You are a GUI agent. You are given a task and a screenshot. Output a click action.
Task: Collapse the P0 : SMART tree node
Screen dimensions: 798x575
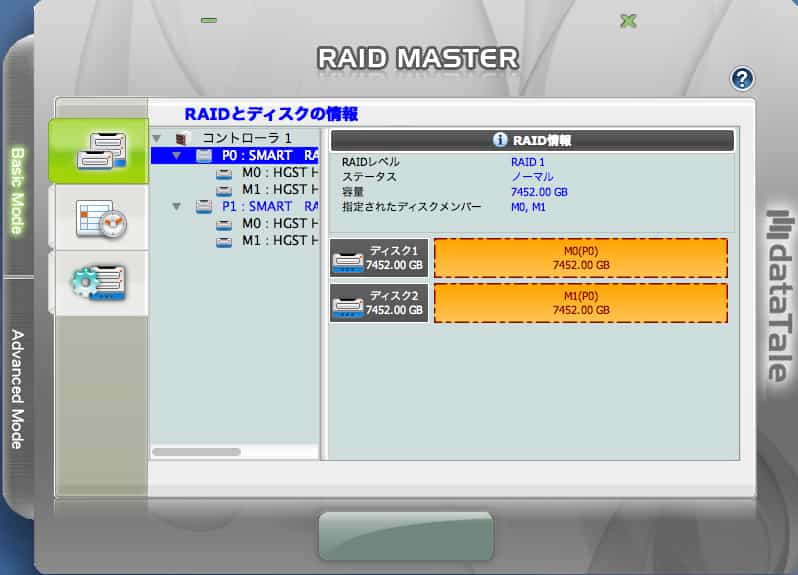point(177,155)
